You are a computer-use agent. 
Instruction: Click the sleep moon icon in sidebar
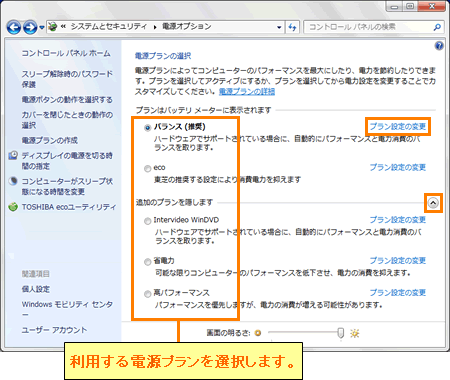pos(13,181)
